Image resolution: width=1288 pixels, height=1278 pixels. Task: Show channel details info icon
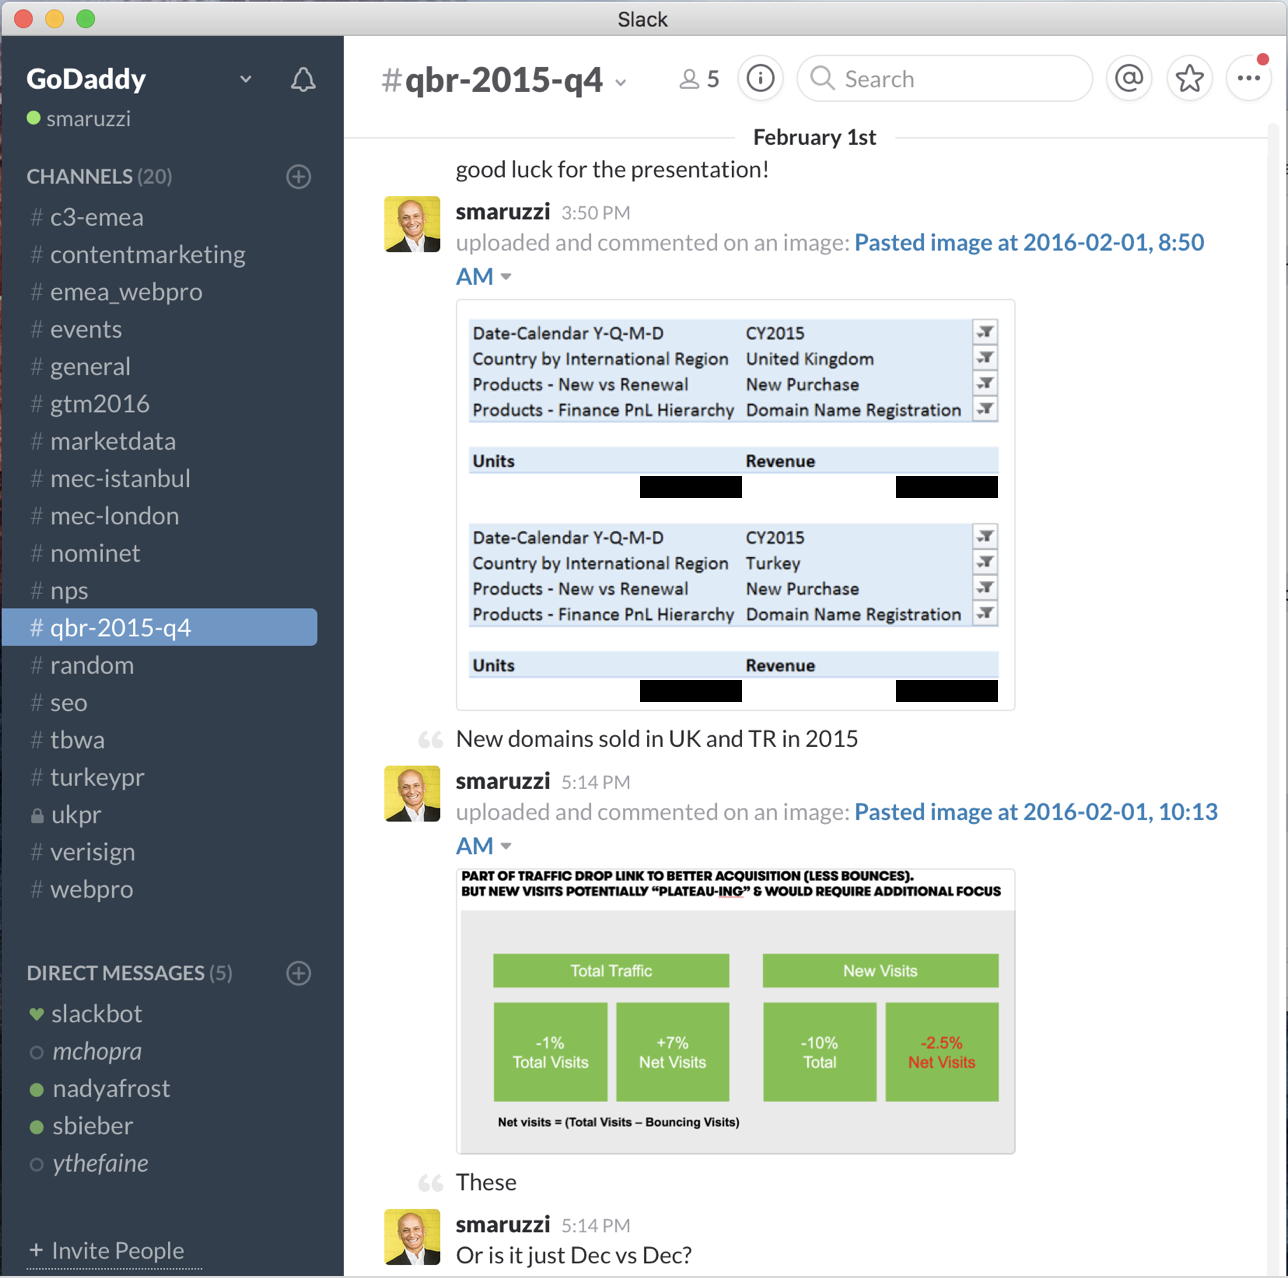[760, 78]
